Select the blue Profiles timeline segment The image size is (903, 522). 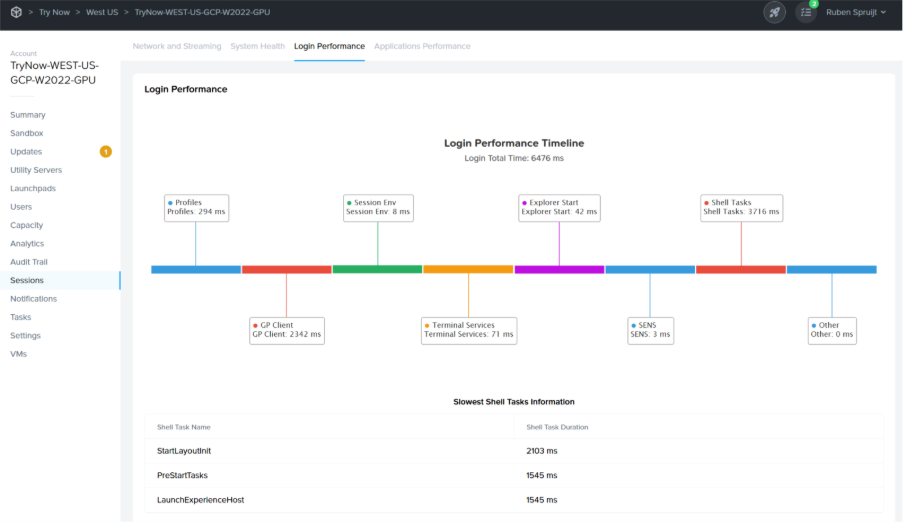tap(196, 269)
